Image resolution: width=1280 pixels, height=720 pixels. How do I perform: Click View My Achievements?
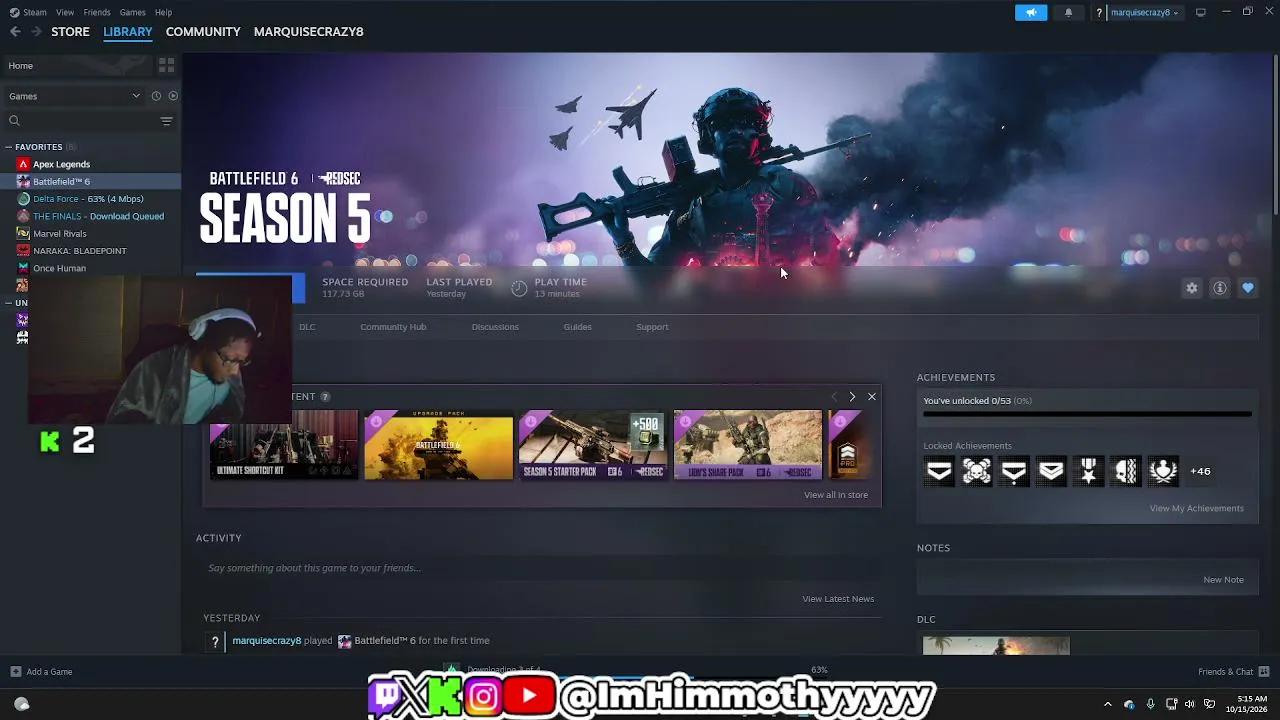(1197, 508)
